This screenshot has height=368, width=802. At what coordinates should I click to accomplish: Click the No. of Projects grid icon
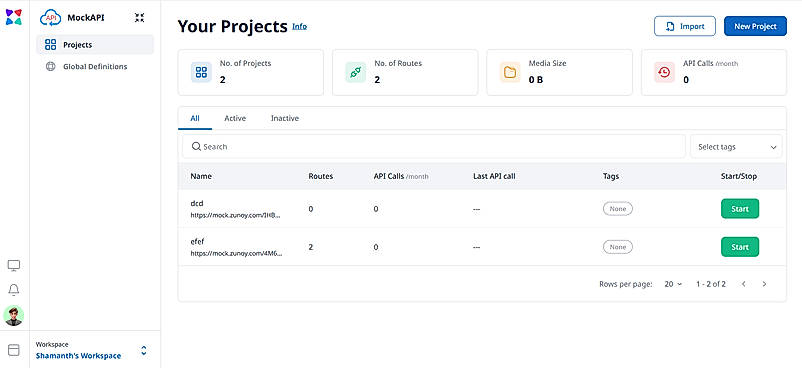point(201,73)
